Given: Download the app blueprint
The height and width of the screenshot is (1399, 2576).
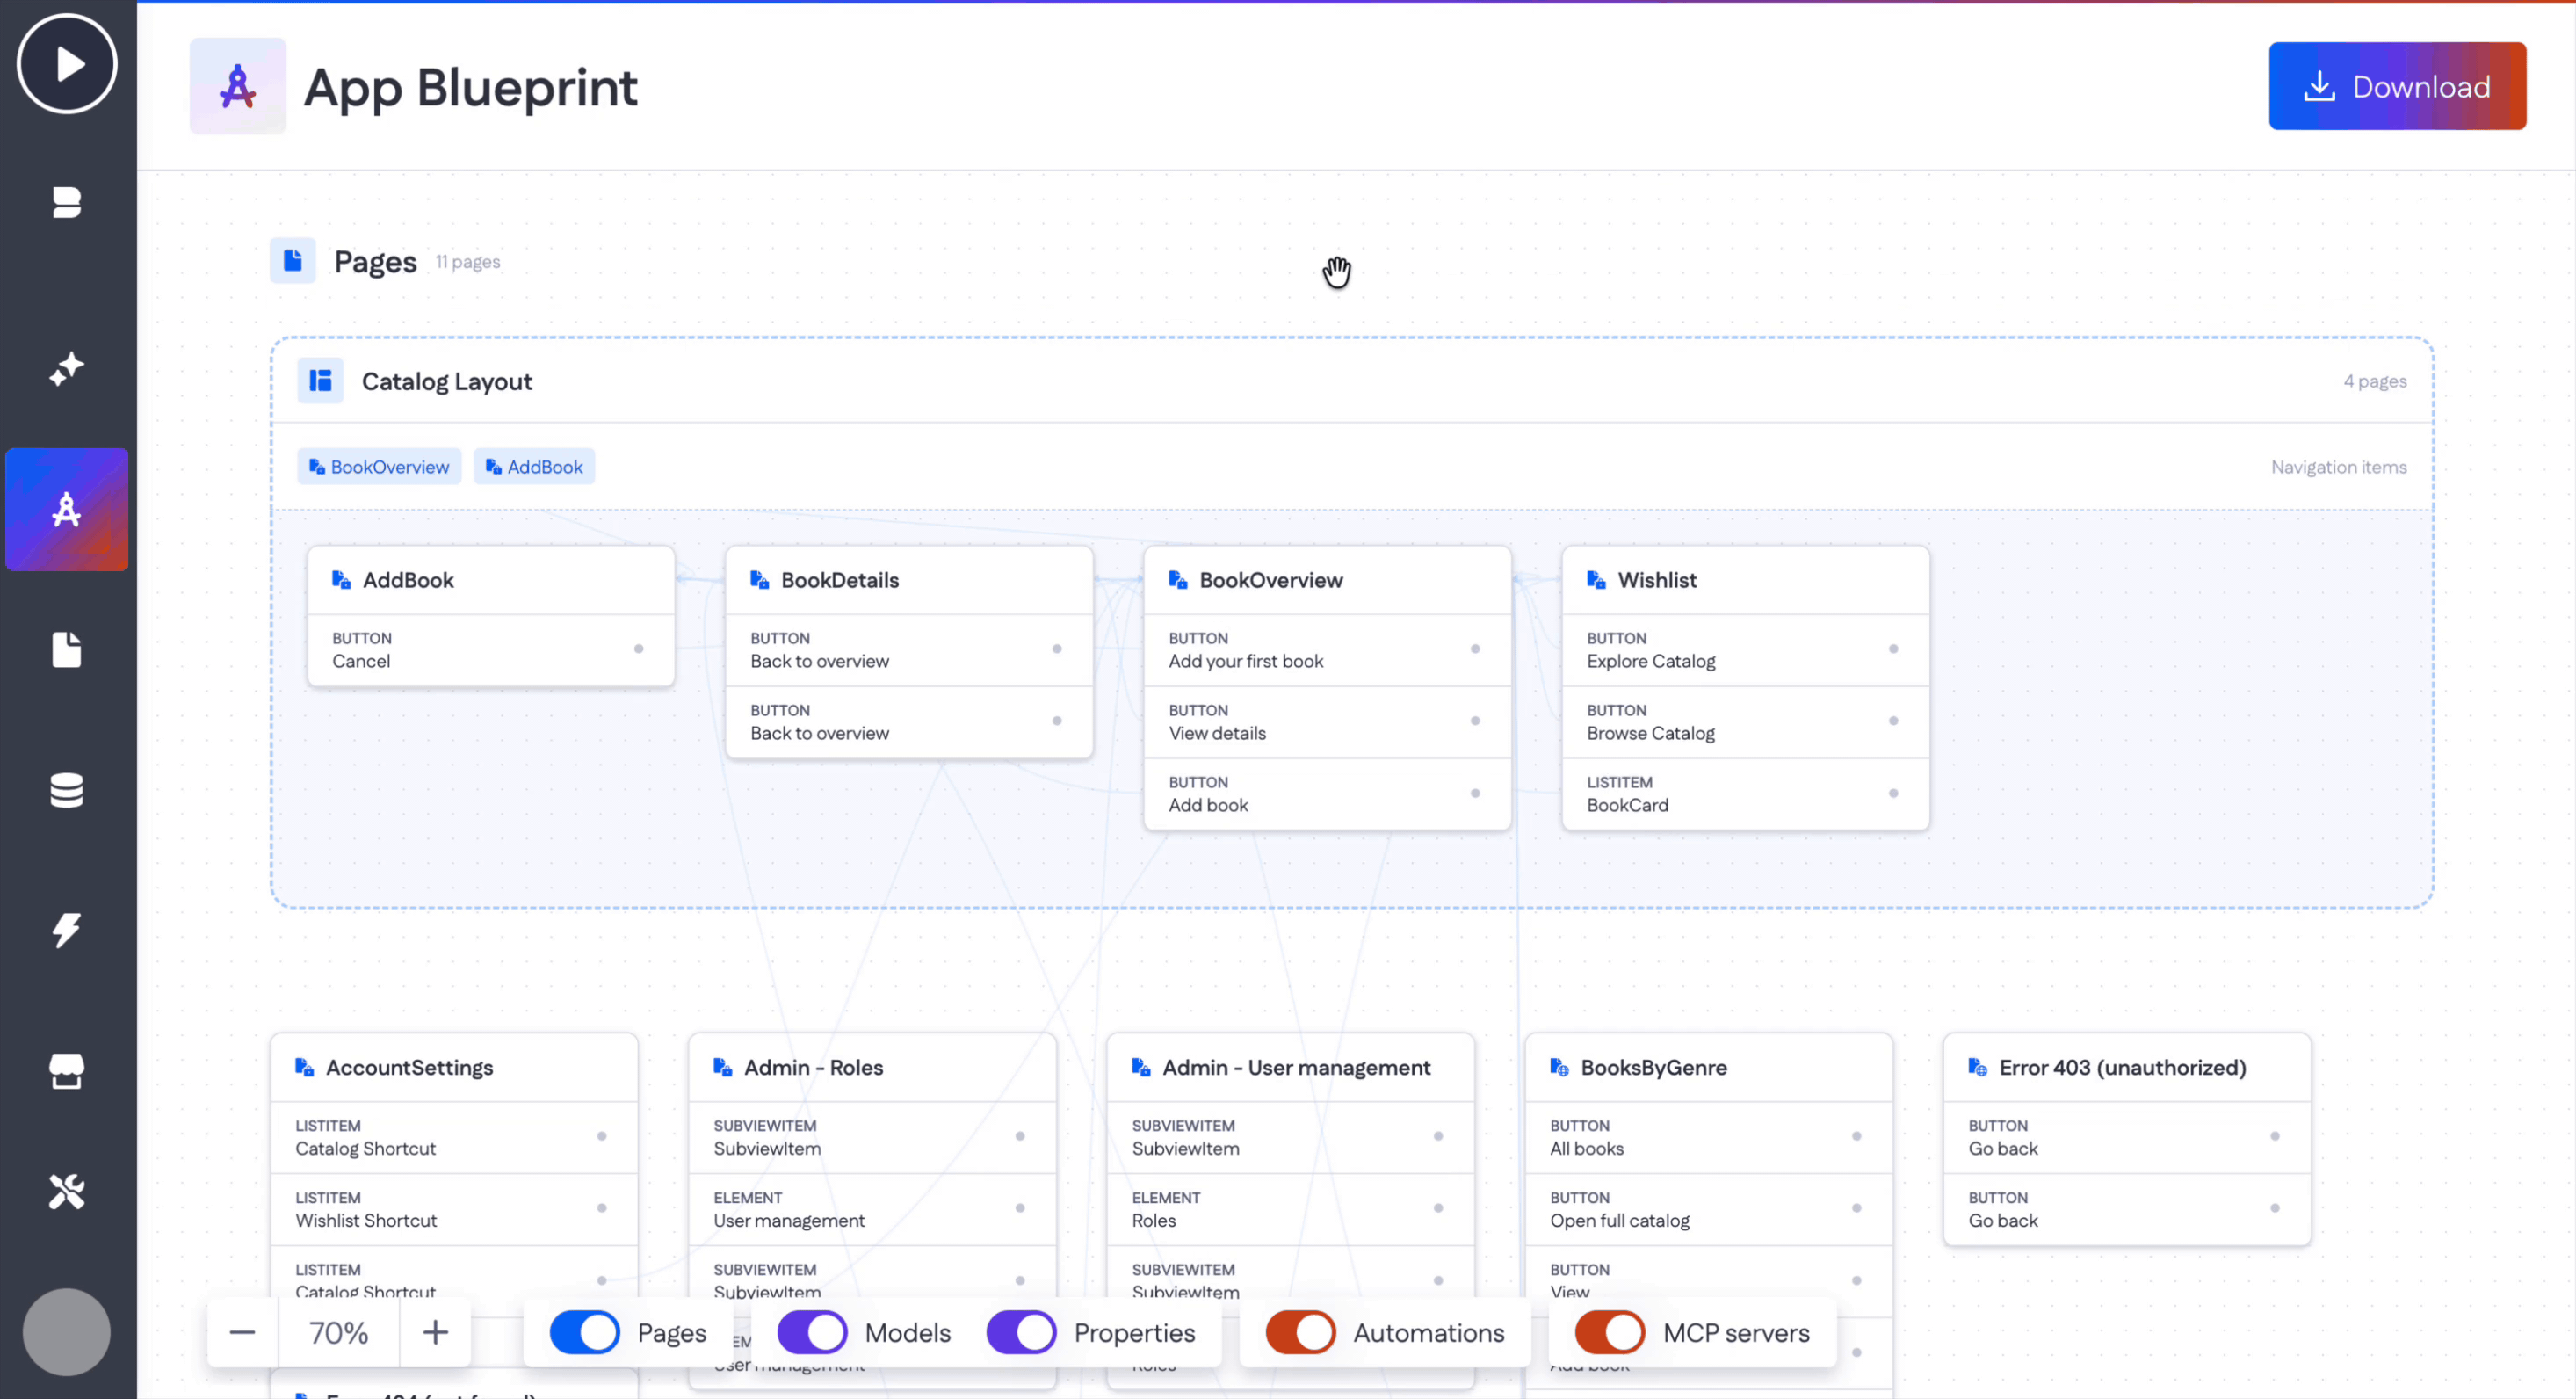Looking at the screenshot, I should coord(2397,86).
